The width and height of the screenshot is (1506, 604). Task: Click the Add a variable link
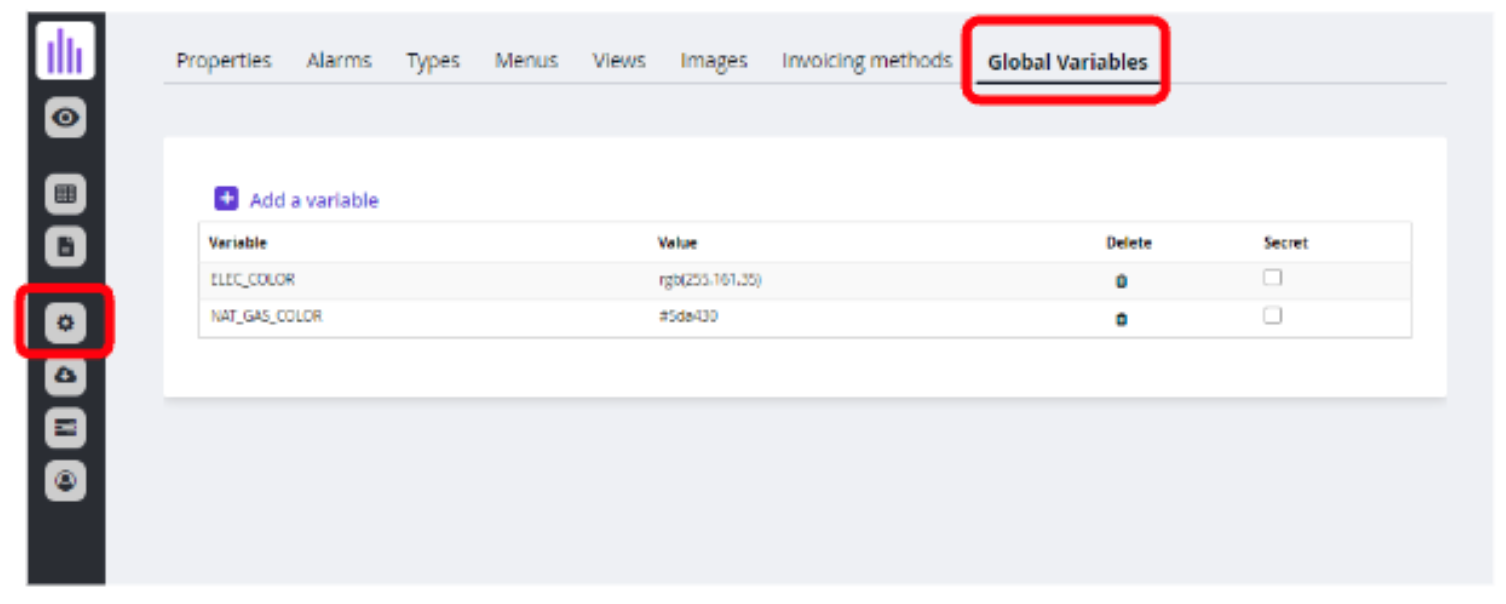pos(314,200)
